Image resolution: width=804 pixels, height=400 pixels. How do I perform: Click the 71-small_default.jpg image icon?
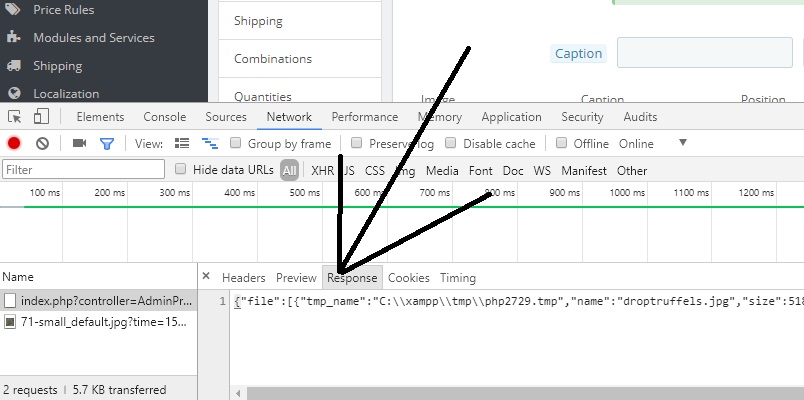tap(10, 322)
